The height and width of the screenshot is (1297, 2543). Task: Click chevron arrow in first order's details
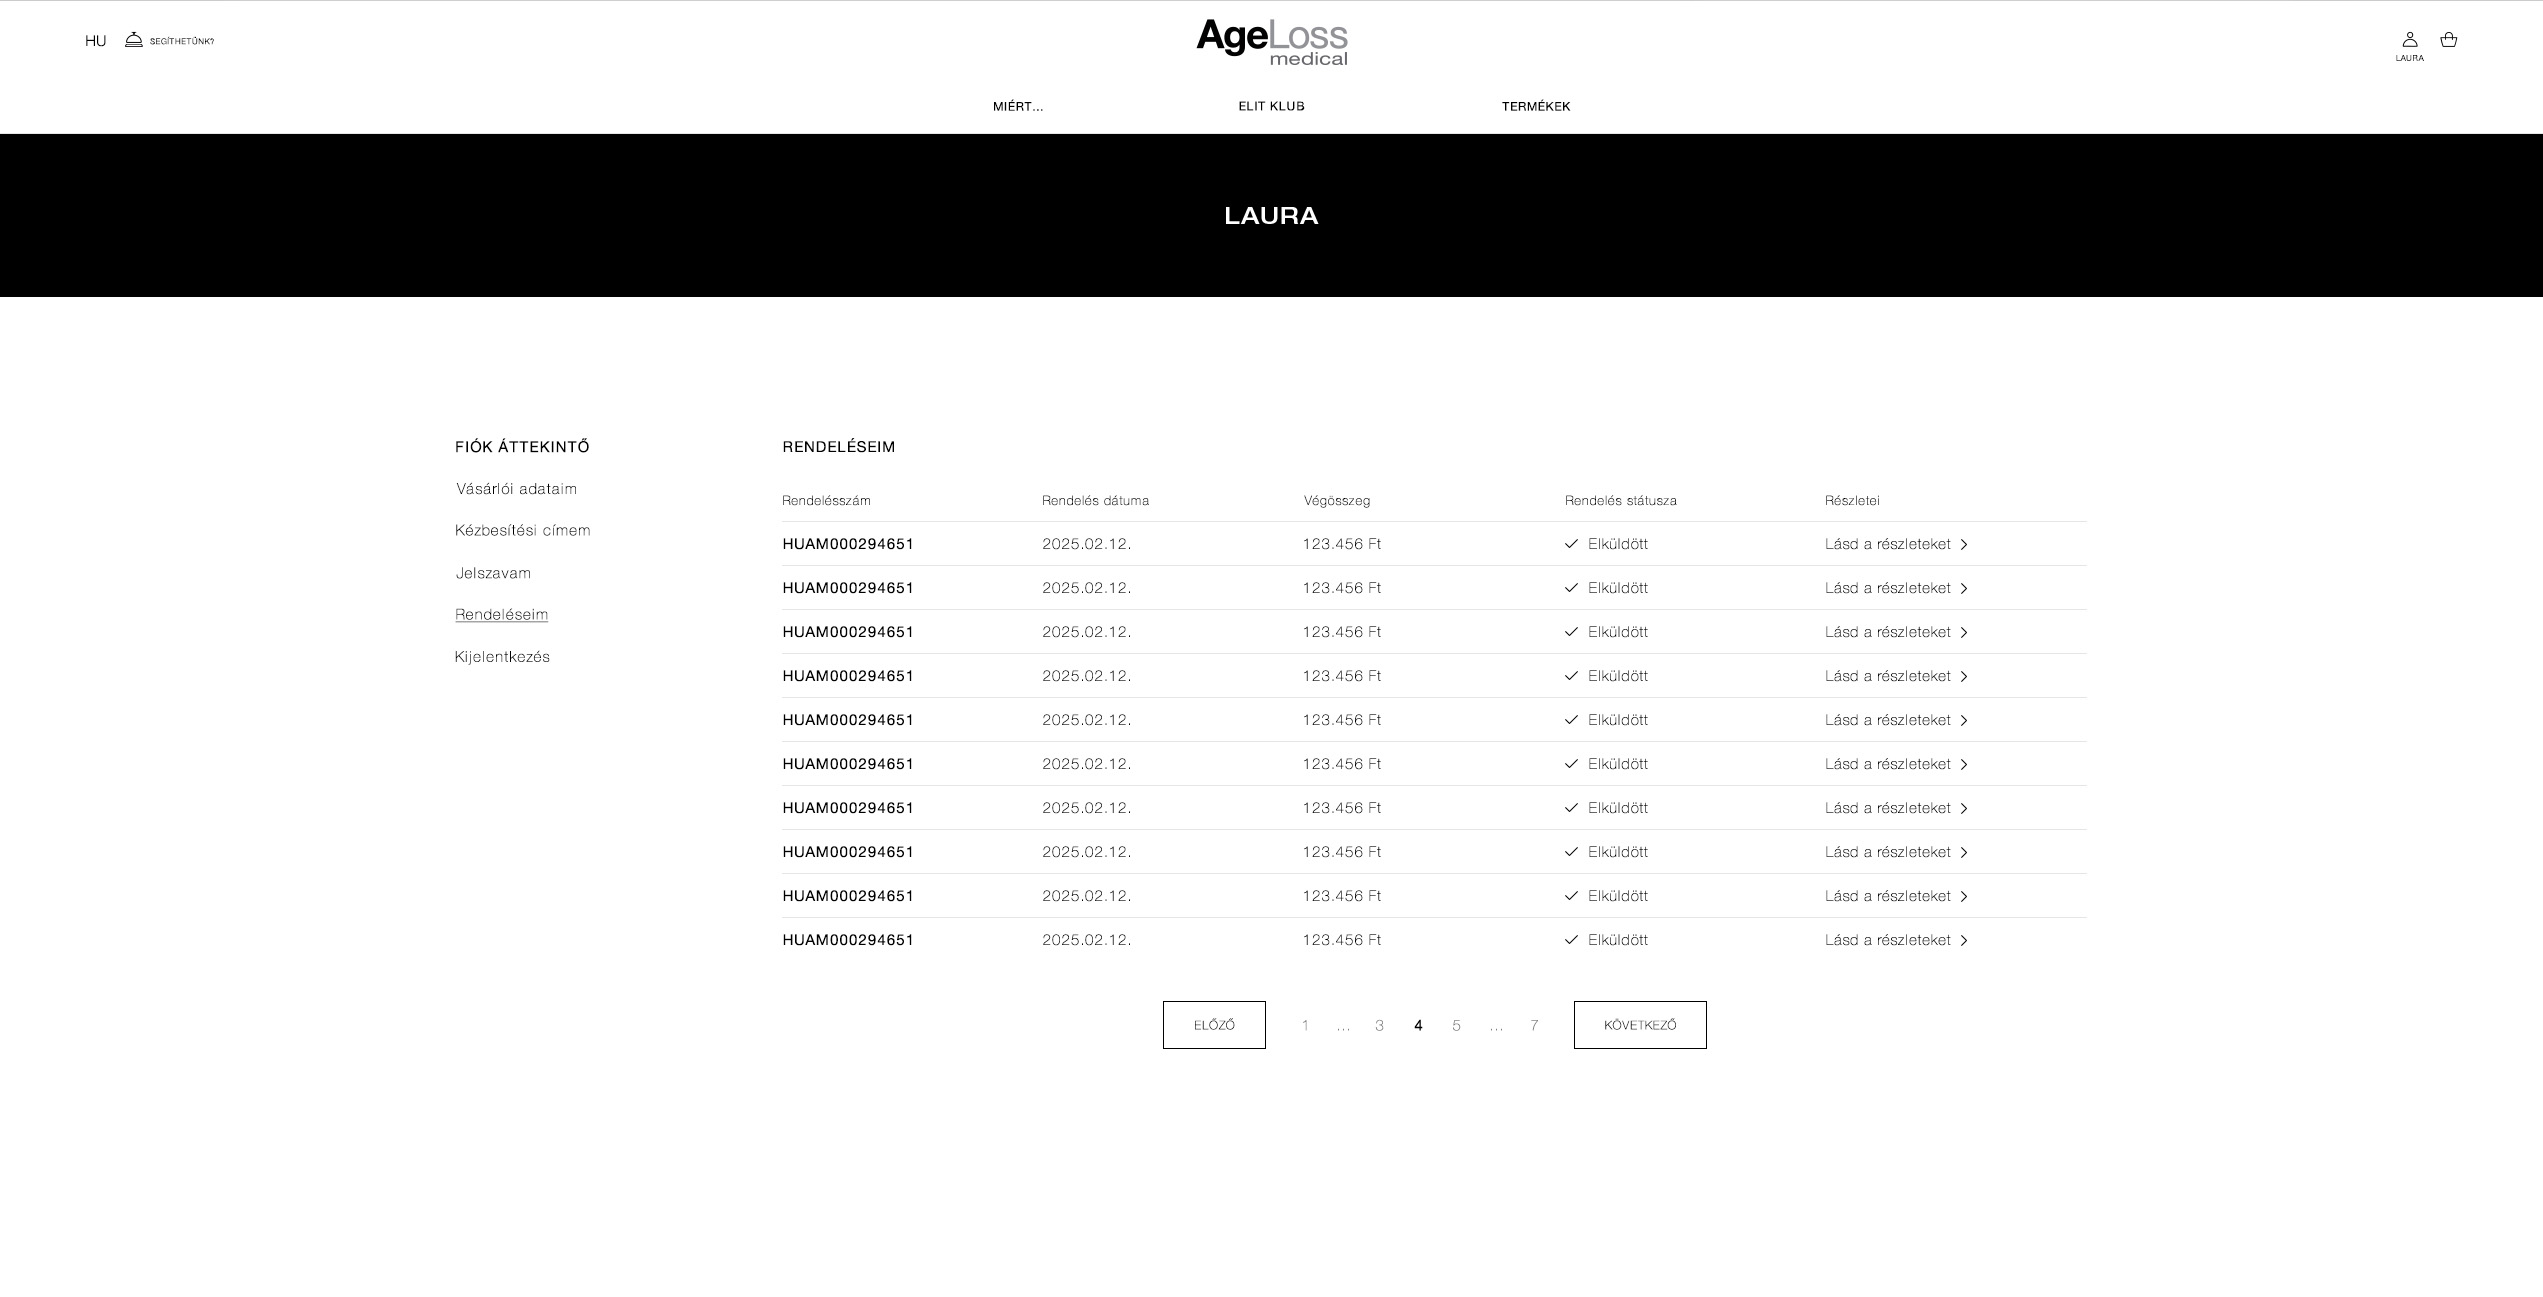pos(1964,545)
